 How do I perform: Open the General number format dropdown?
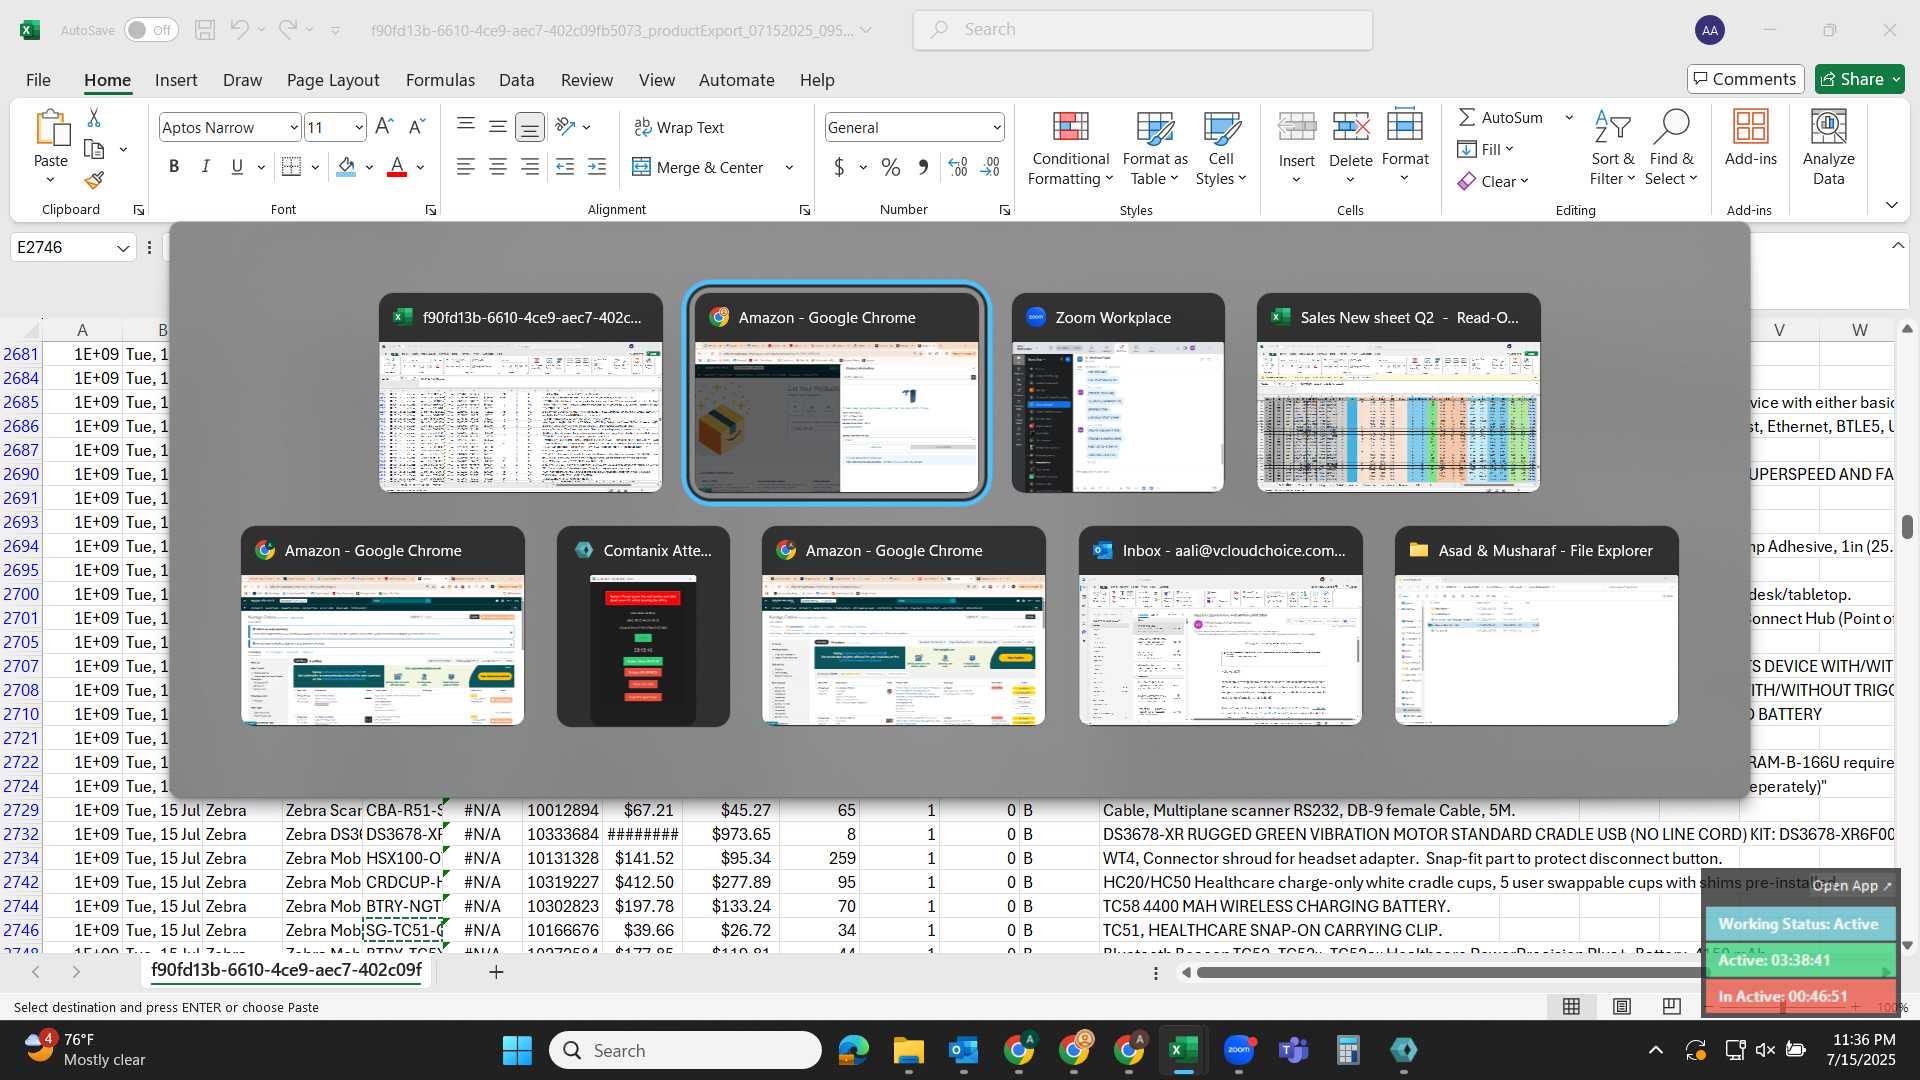[914, 127]
